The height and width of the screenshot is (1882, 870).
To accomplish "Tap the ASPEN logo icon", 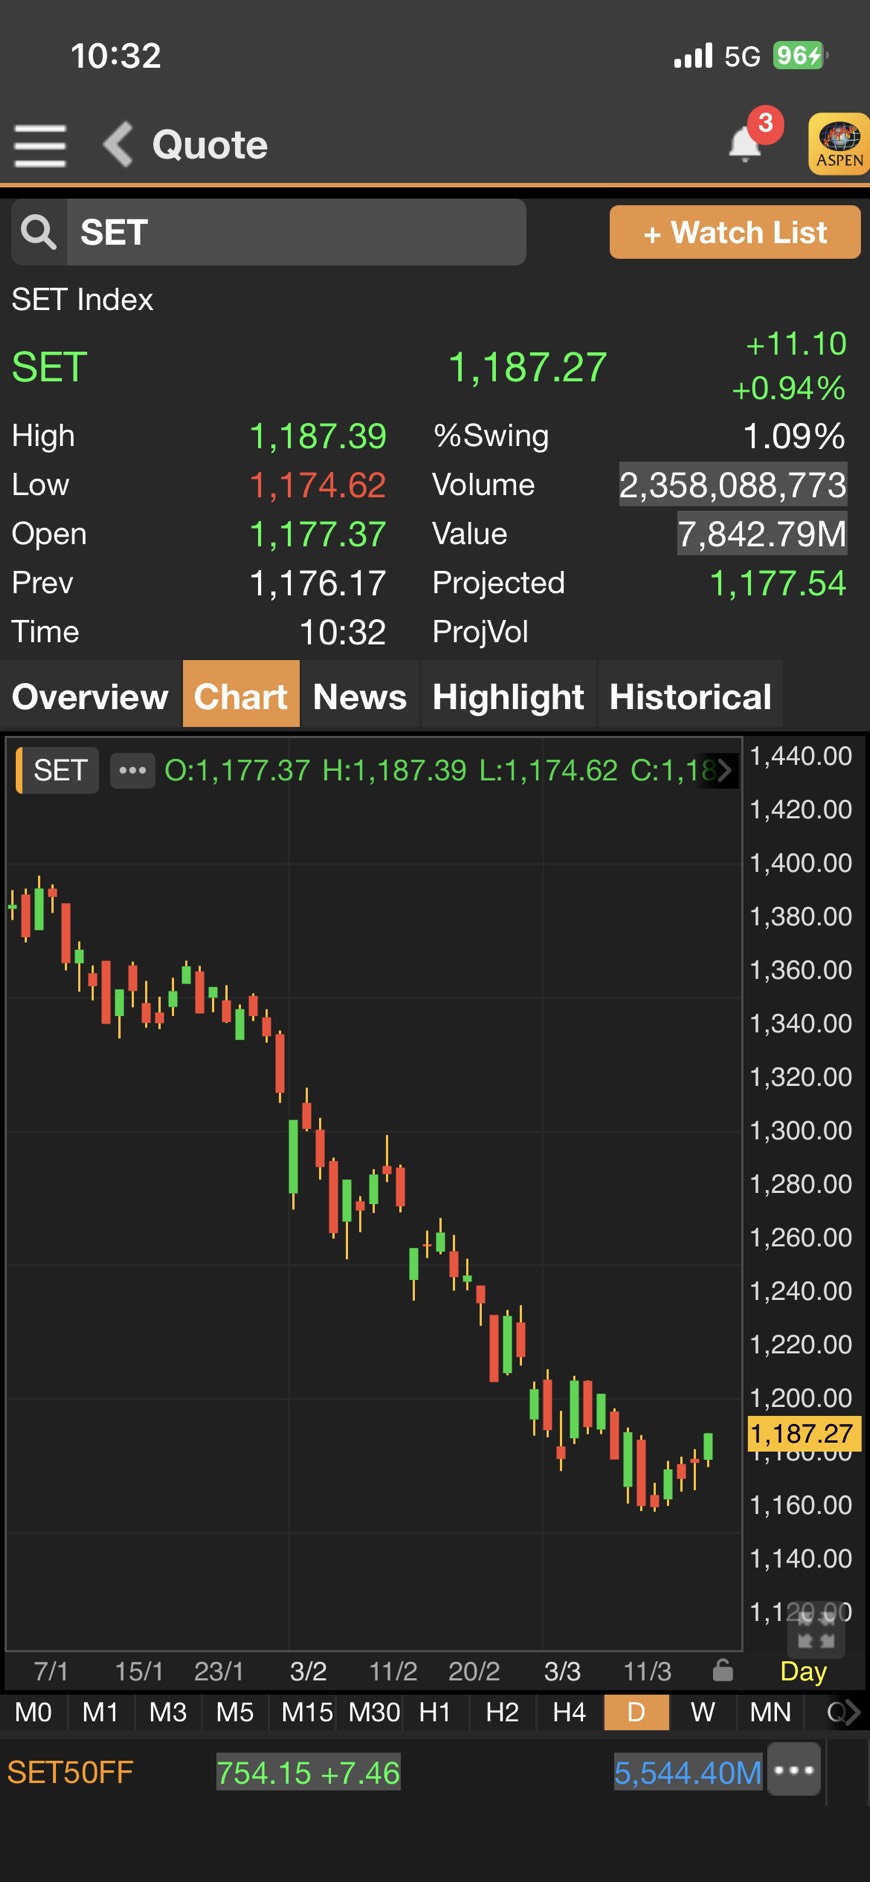I will tap(838, 145).
